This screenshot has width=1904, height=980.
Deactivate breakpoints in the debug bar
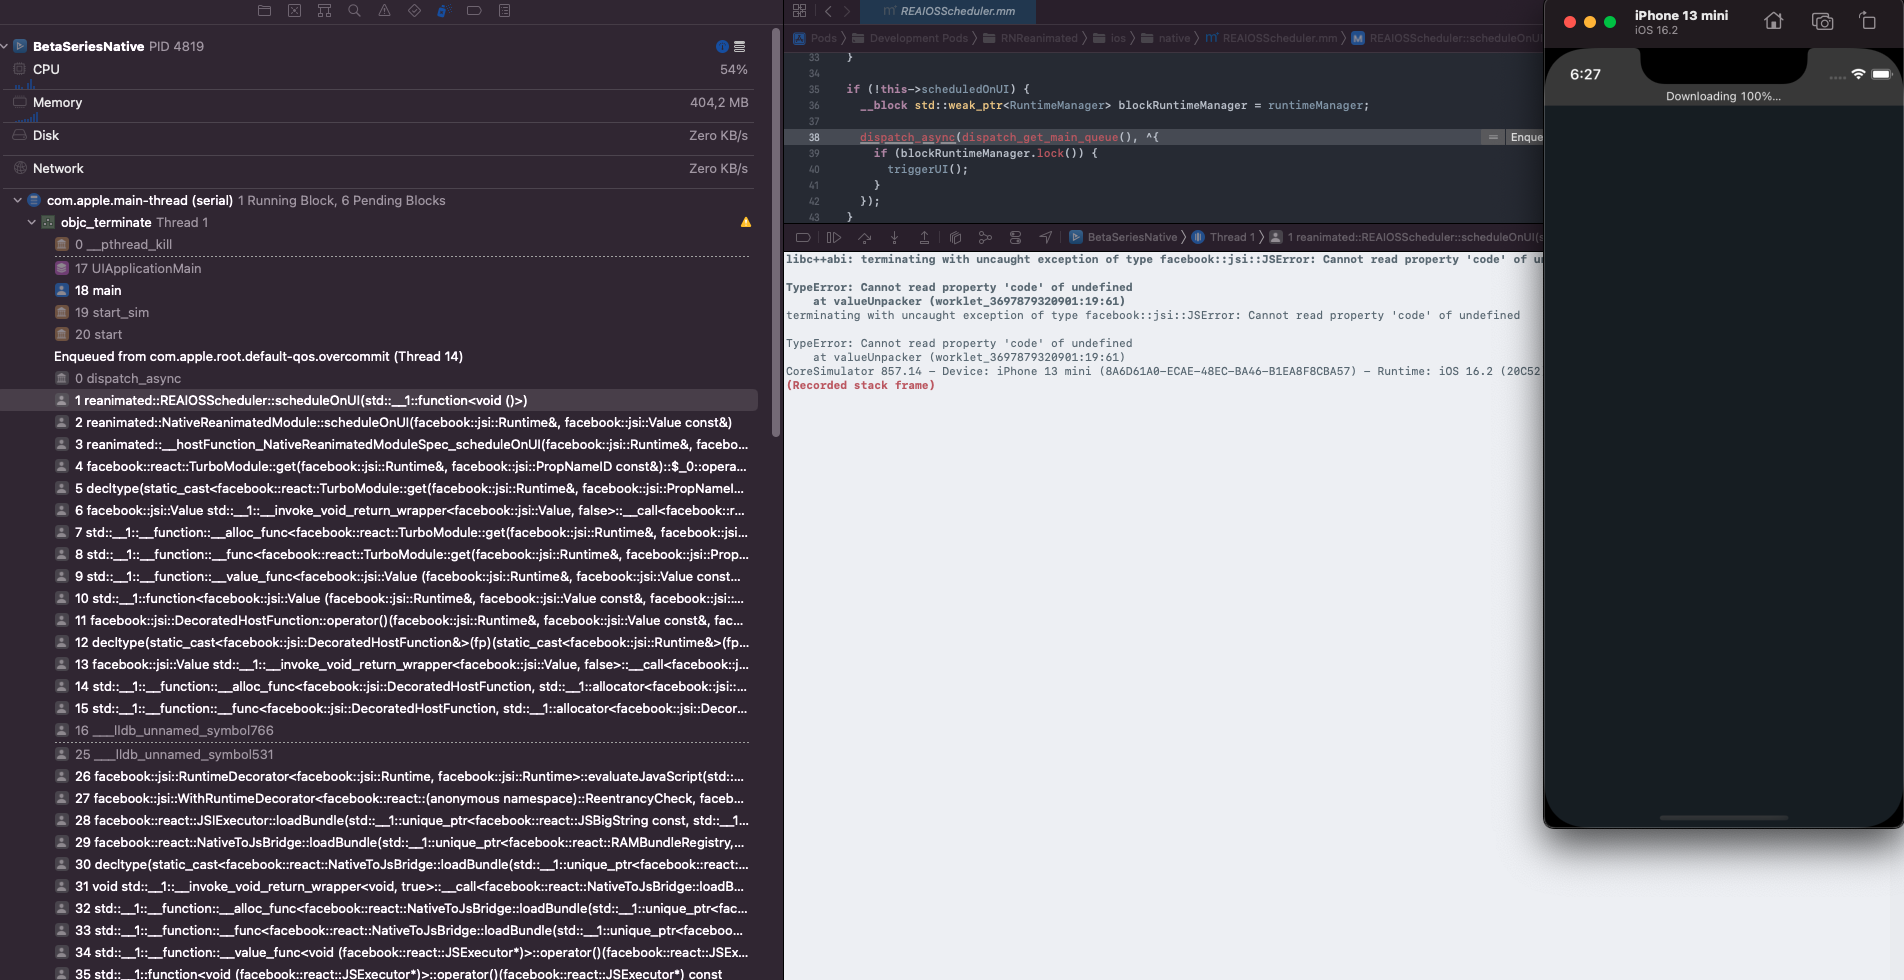[803, 237]
